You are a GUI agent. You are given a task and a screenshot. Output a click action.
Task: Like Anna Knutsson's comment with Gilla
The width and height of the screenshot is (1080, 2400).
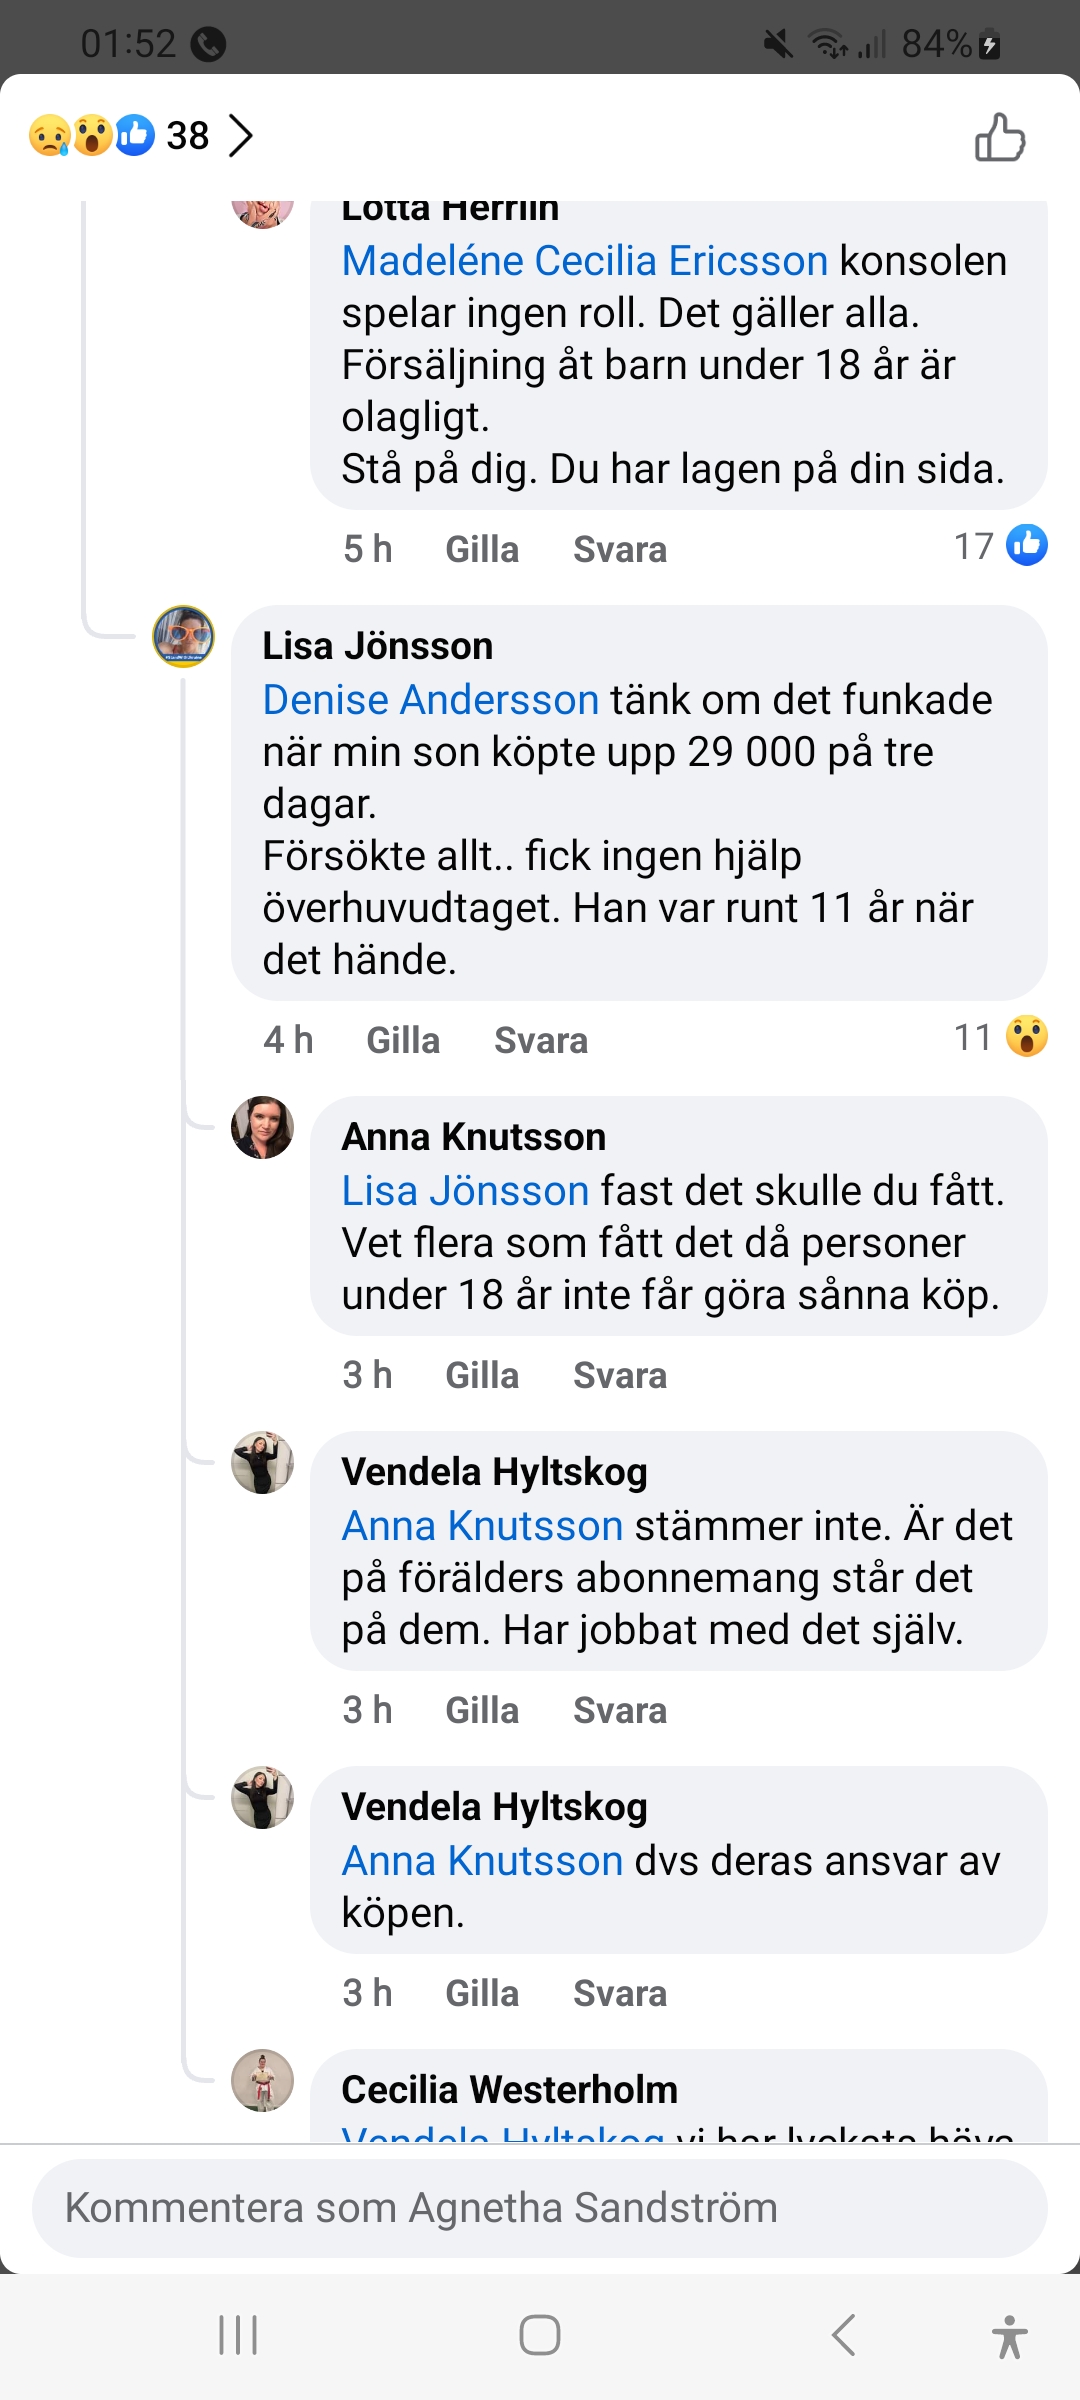(482, 1376)
